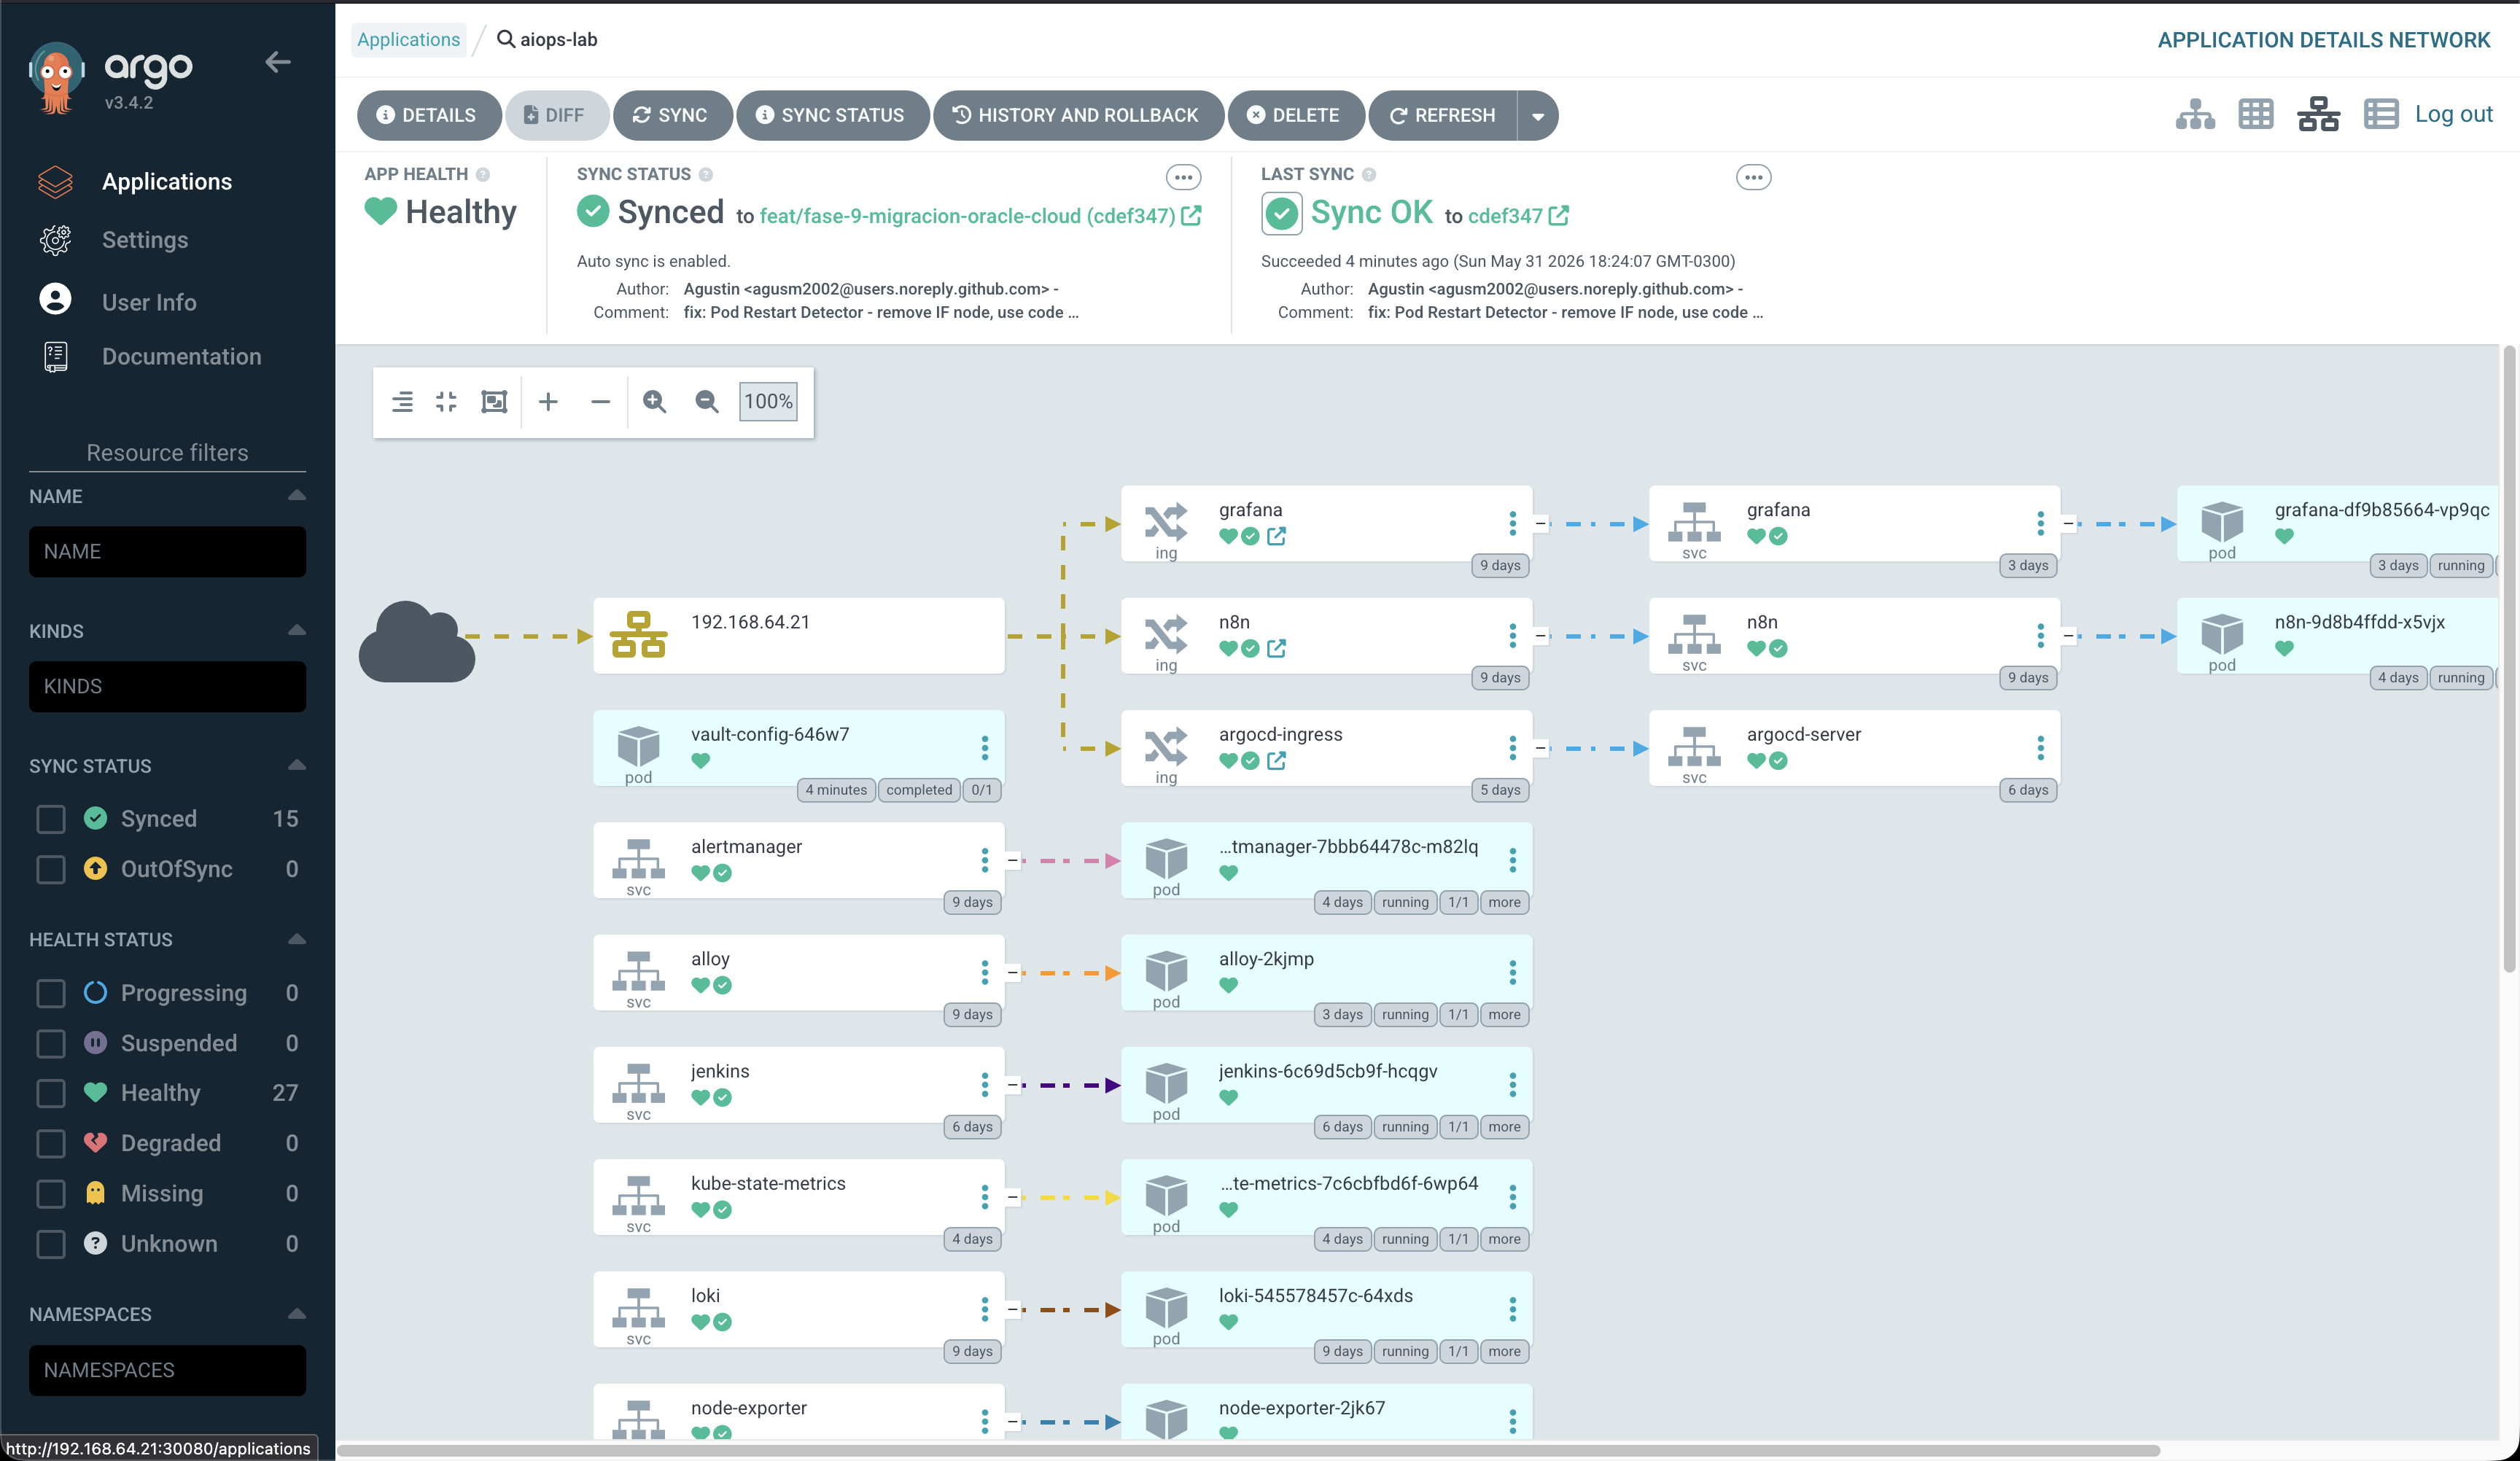Screen dimensions: 2520x1461
Task: Select the network view icon
Action: pos(2318,115)
